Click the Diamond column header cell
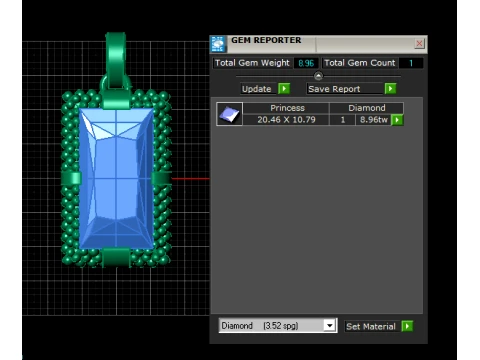 [367, 108]
